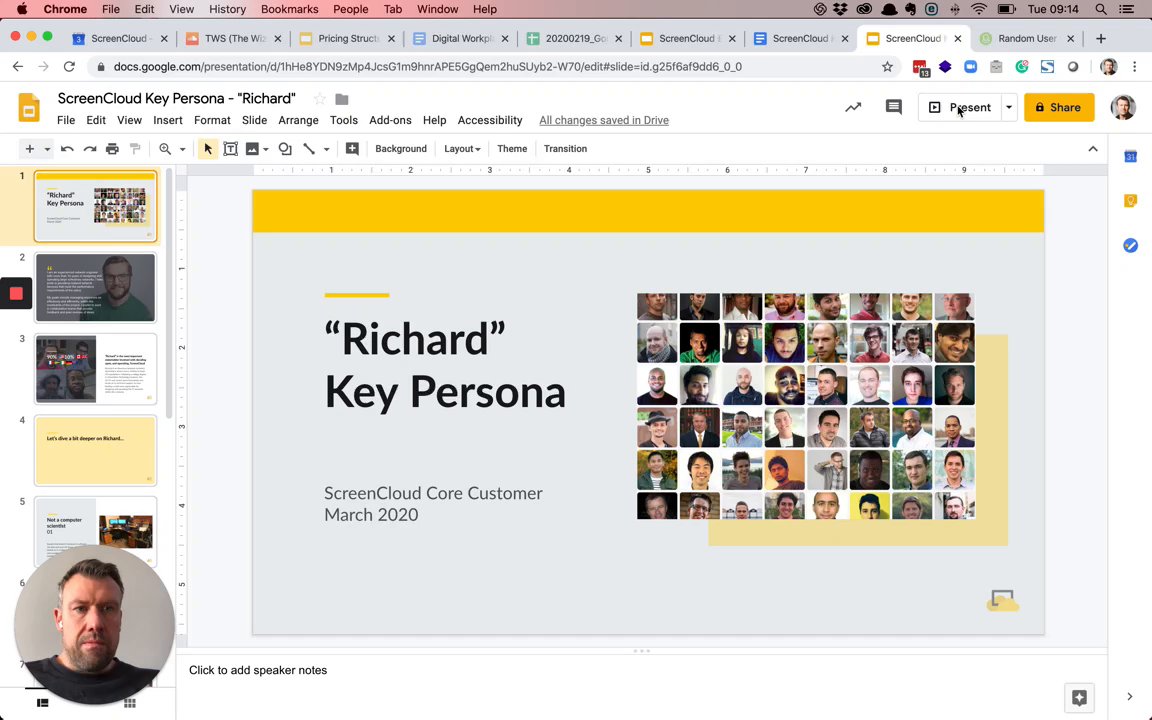Open Google Keep in side panel
Image resolution: width=1152 pixels, height=720 pixels.
[1130, 201]
